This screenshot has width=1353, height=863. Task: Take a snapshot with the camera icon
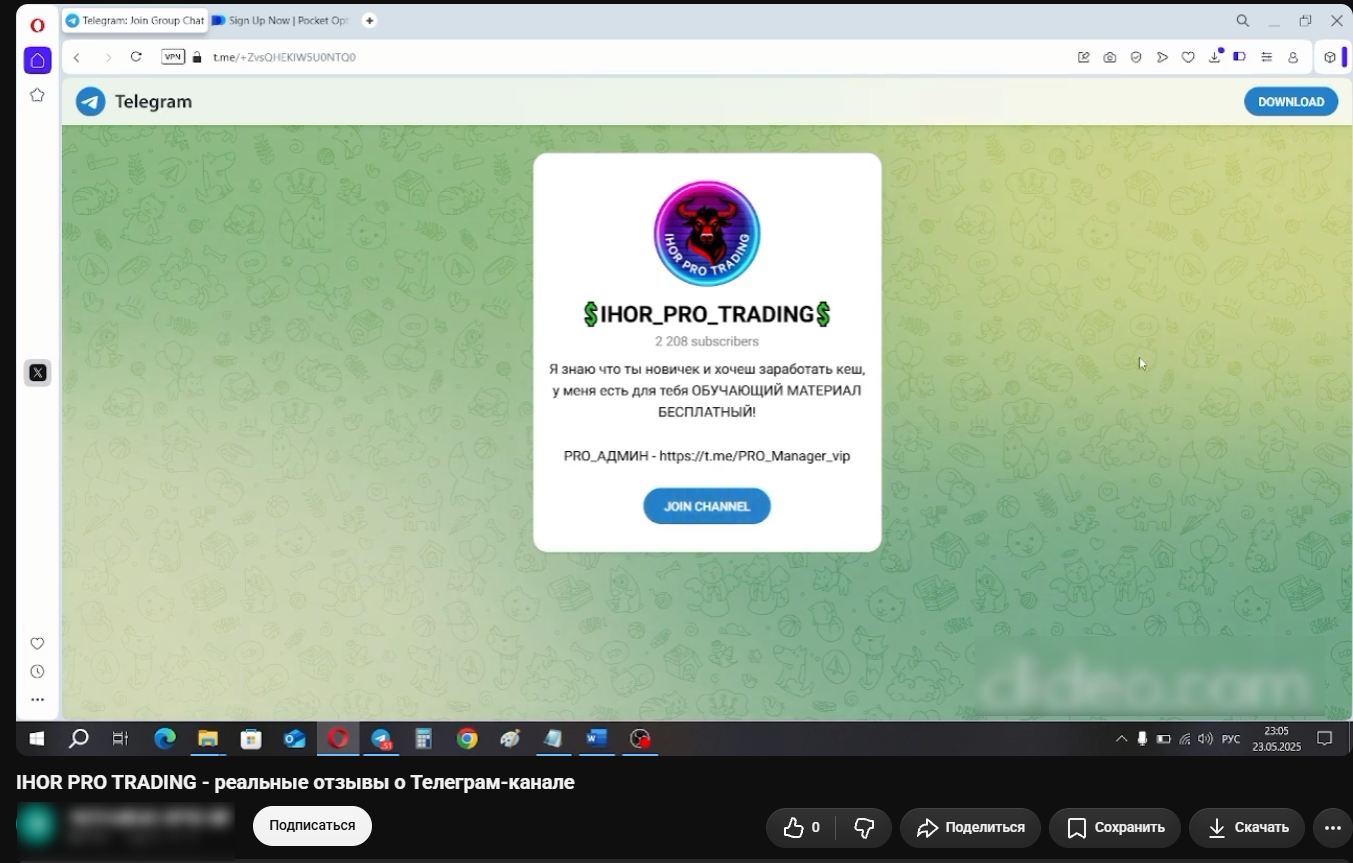click(1110, 57)
